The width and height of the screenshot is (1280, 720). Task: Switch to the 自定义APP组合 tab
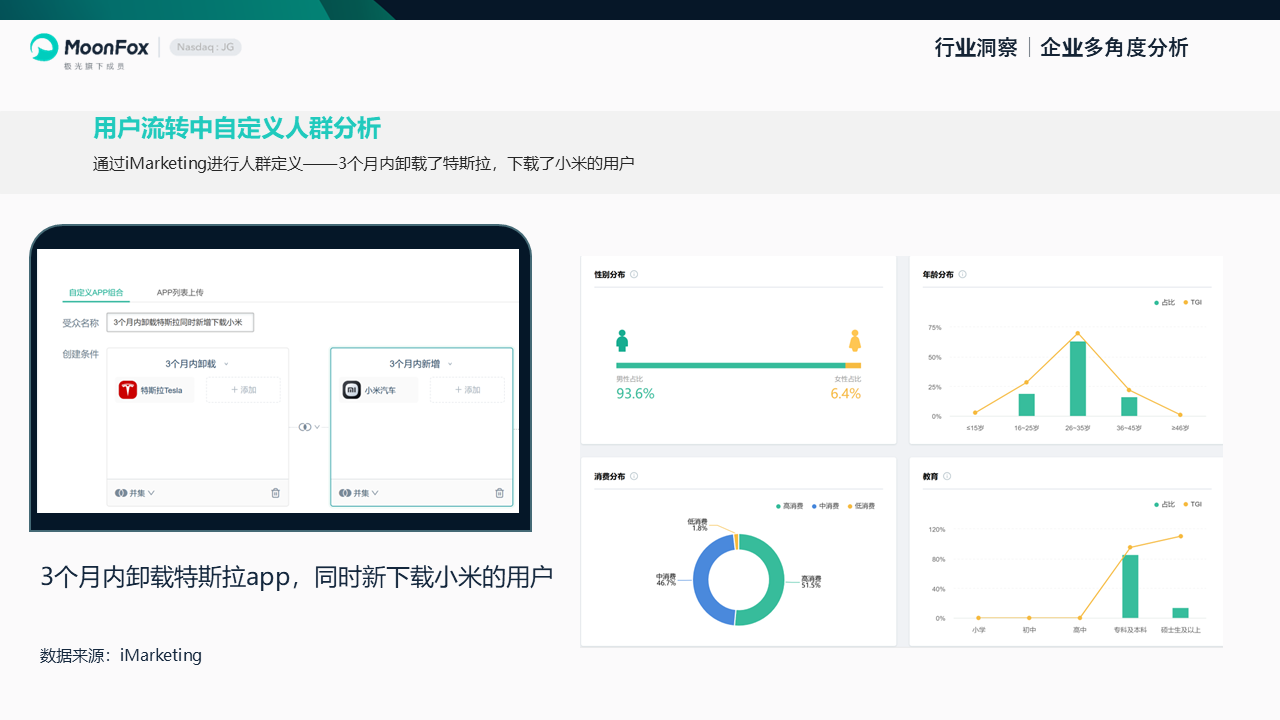point(96,293)
